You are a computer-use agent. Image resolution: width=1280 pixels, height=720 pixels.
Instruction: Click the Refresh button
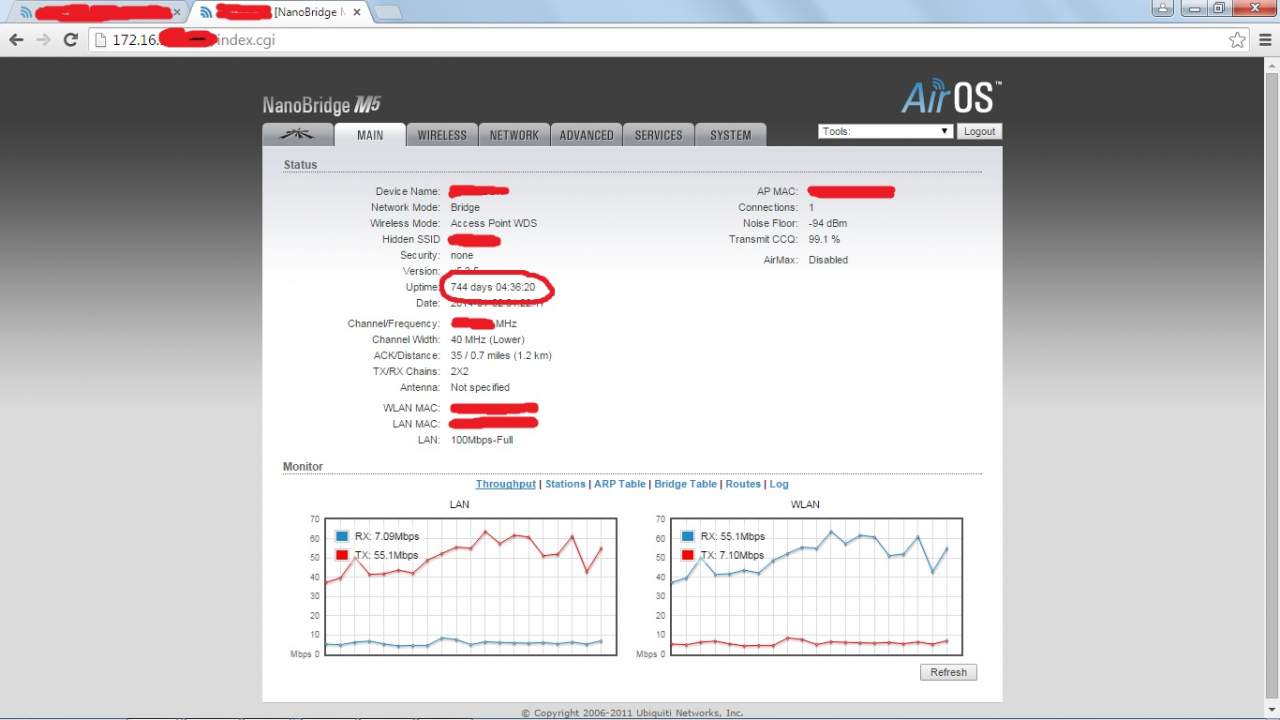point(948,672)
